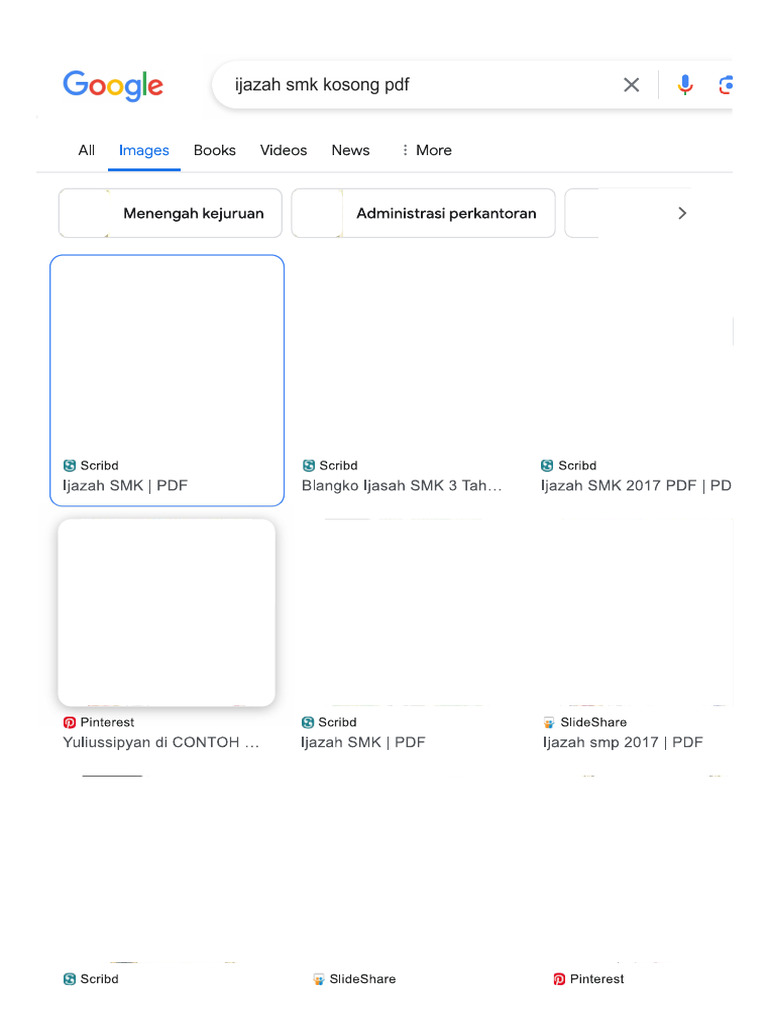Open the Yuliussipyan Pinterest image thumbnail
Viewport: 768px width, 1024px height.
pos(167,612)
